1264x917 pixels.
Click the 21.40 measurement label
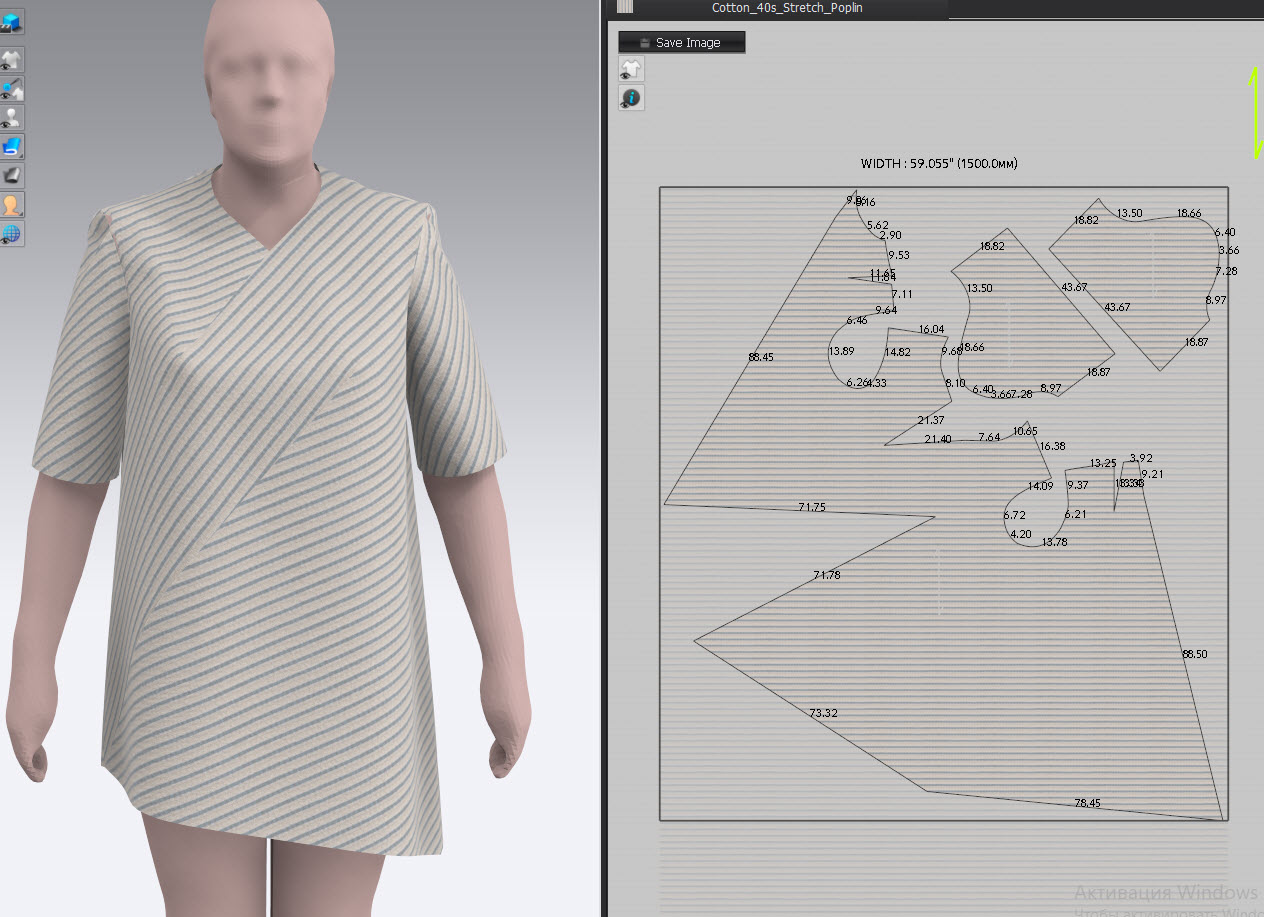(x=938, y=439)
